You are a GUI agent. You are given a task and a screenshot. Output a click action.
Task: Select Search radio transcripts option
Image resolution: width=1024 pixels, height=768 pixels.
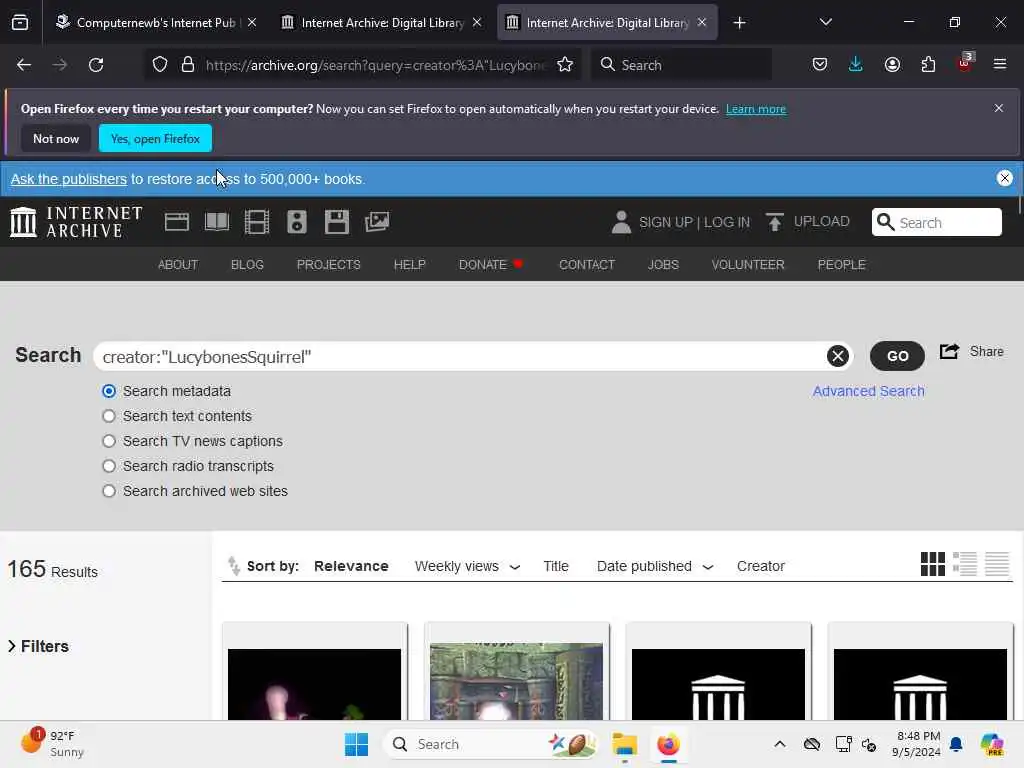coord(109,466)
